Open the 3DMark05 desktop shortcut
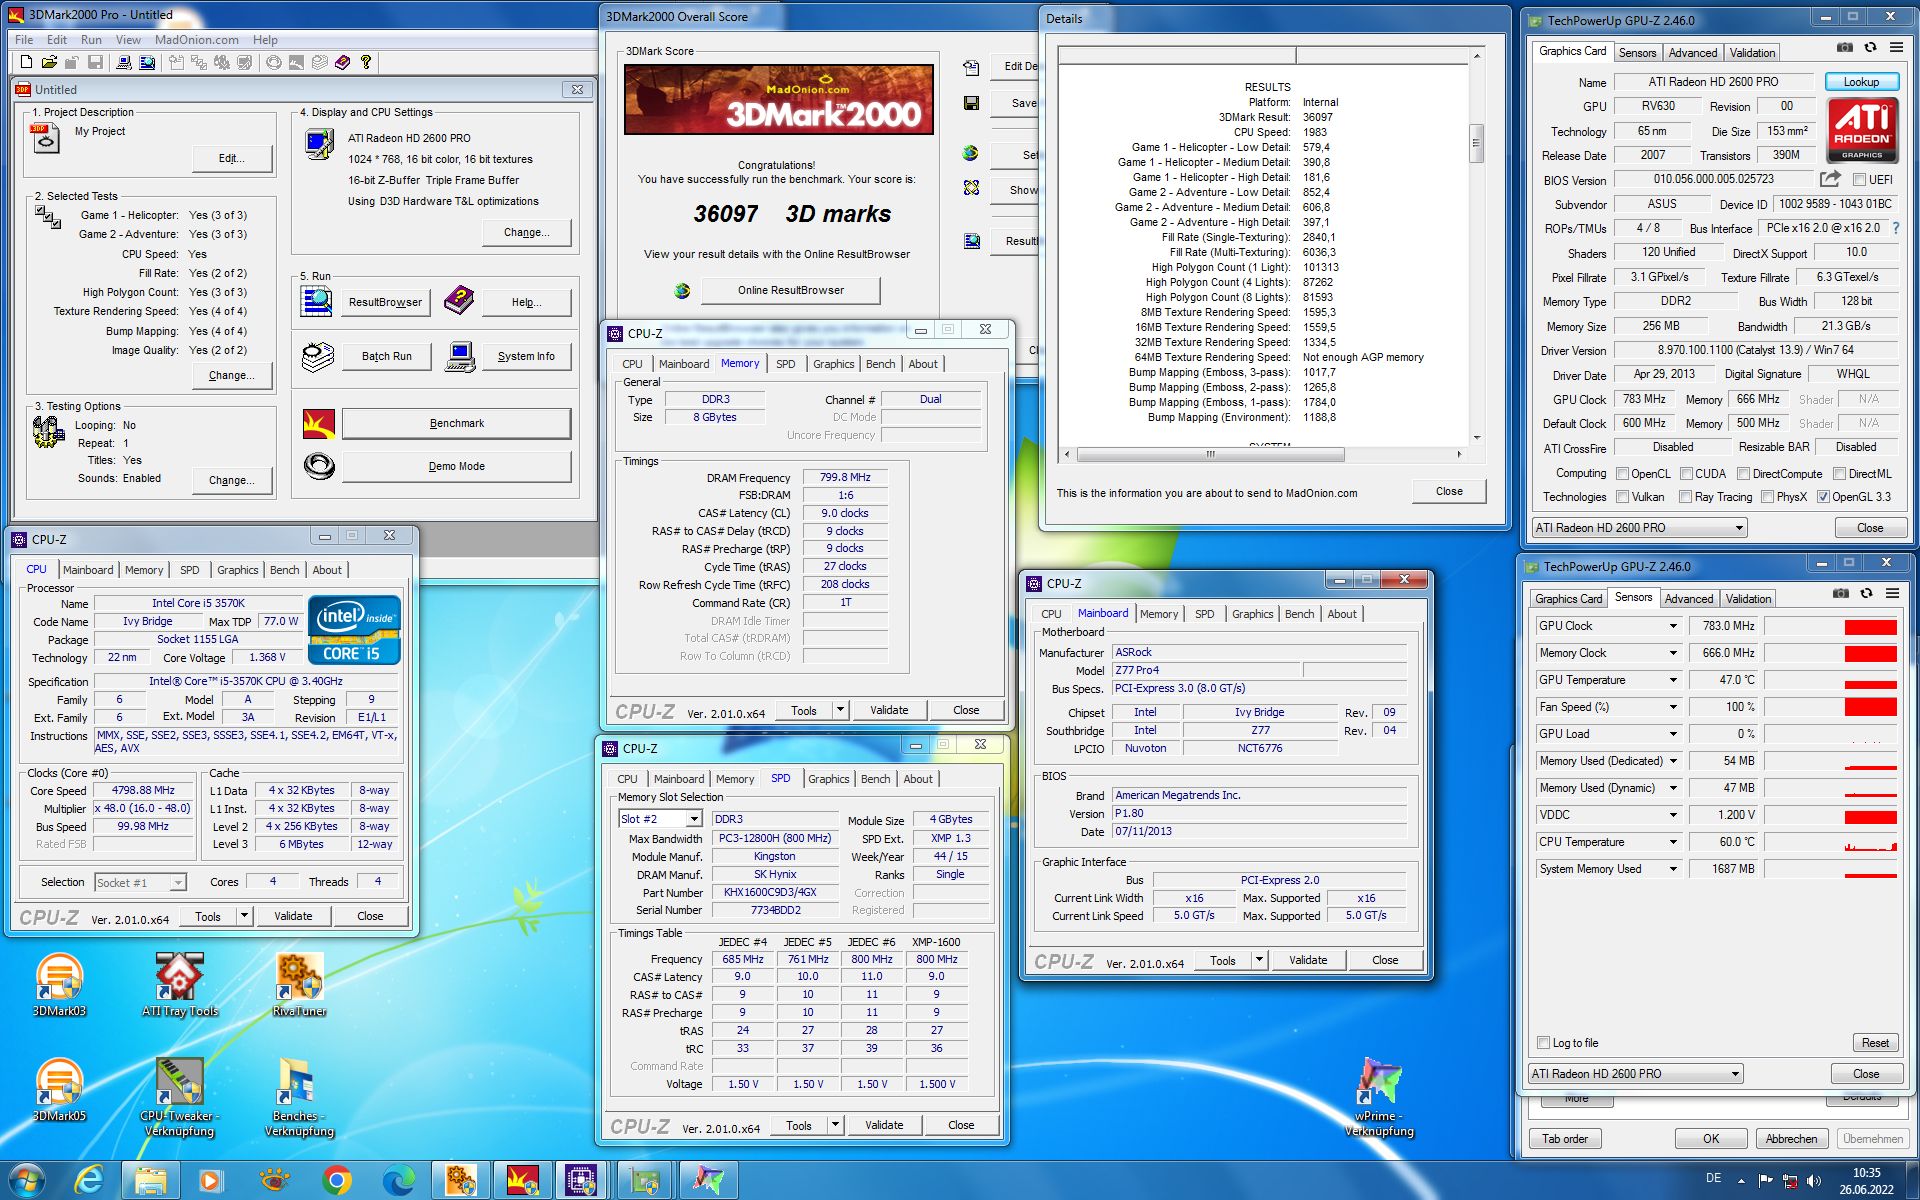Image resolution: width=1920 pixels, height=1200 pixels. [59, 1090]
